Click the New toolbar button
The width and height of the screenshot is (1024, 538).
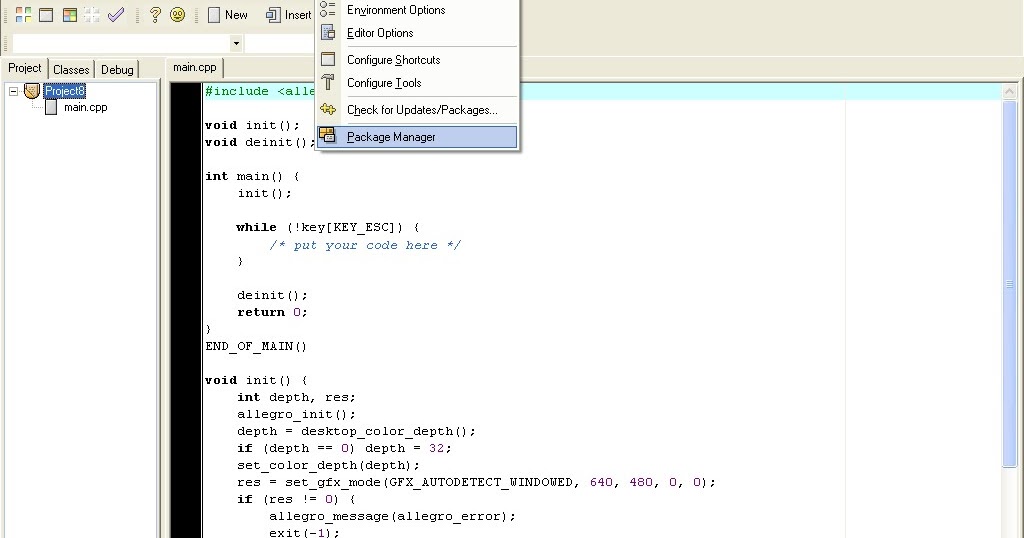pyautogui.click(x=227, y=15)
